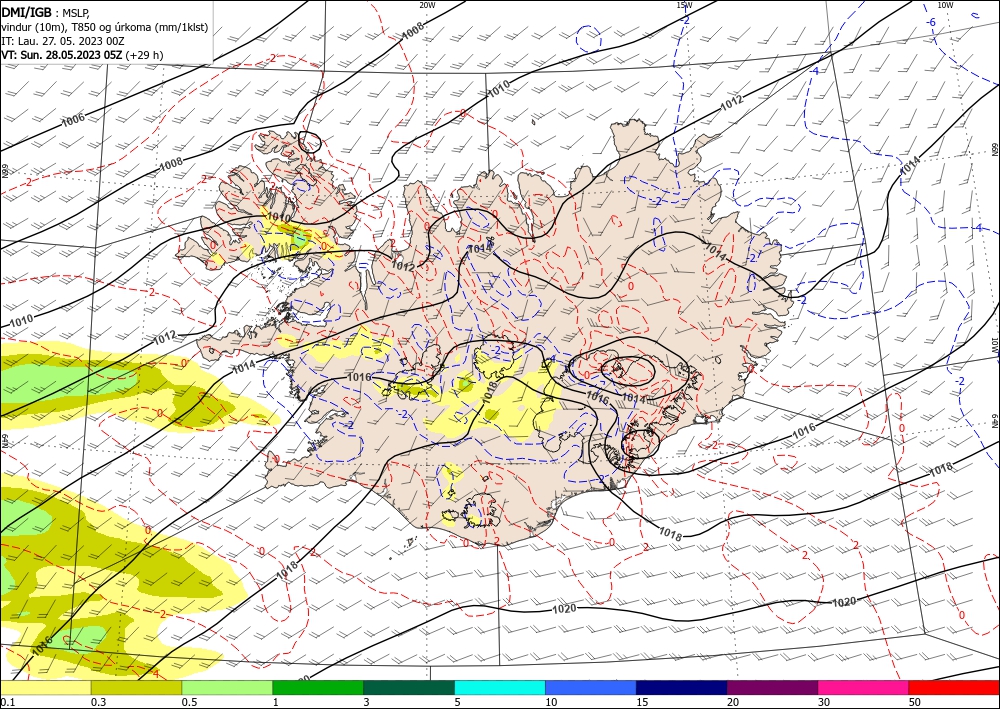Click the "30" legend scale value
1000x709 pixels.
[x=824, y=703]
